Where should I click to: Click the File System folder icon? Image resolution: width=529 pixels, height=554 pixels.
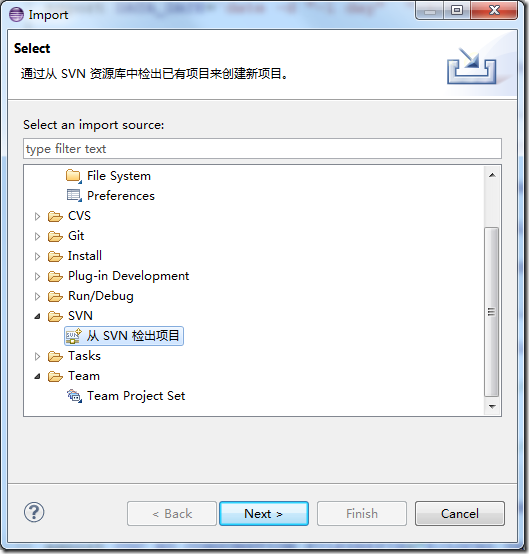tap(74, 176)
